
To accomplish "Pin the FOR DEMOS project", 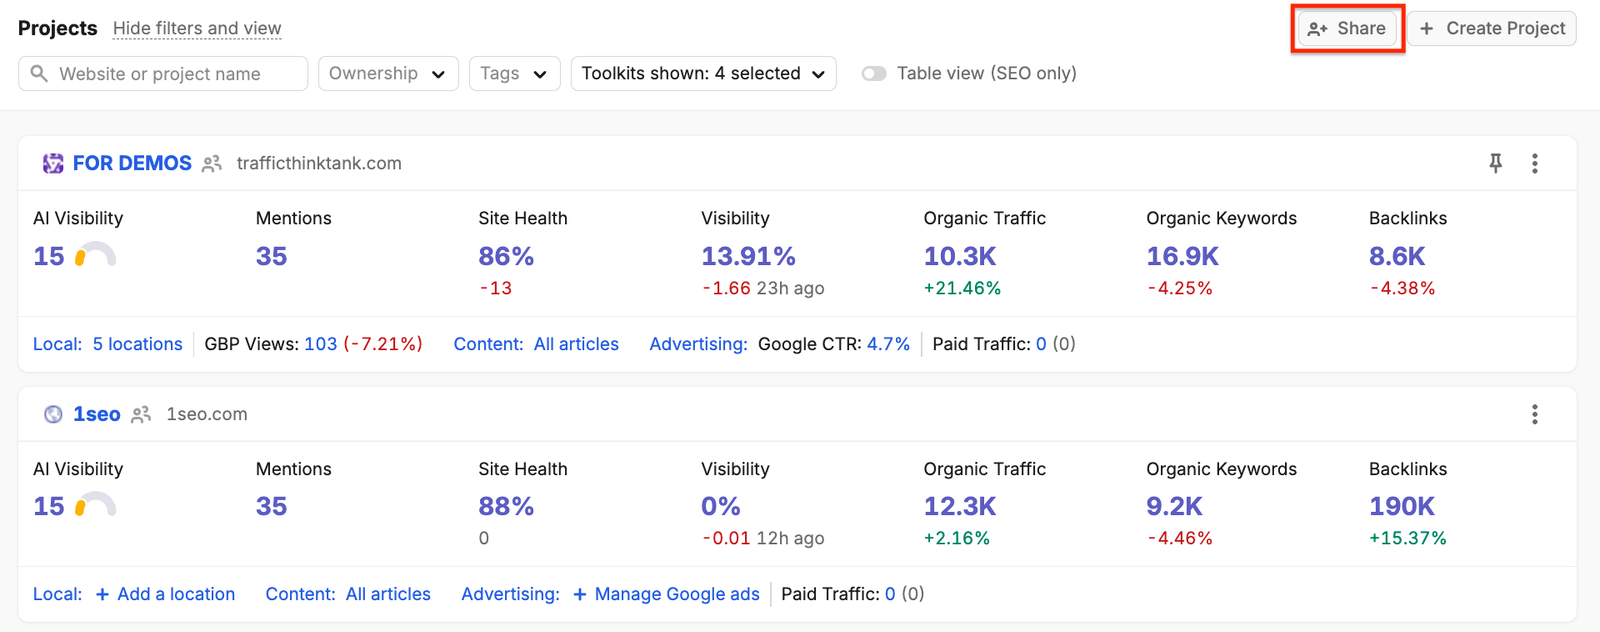I will [x=1495, y=163].
